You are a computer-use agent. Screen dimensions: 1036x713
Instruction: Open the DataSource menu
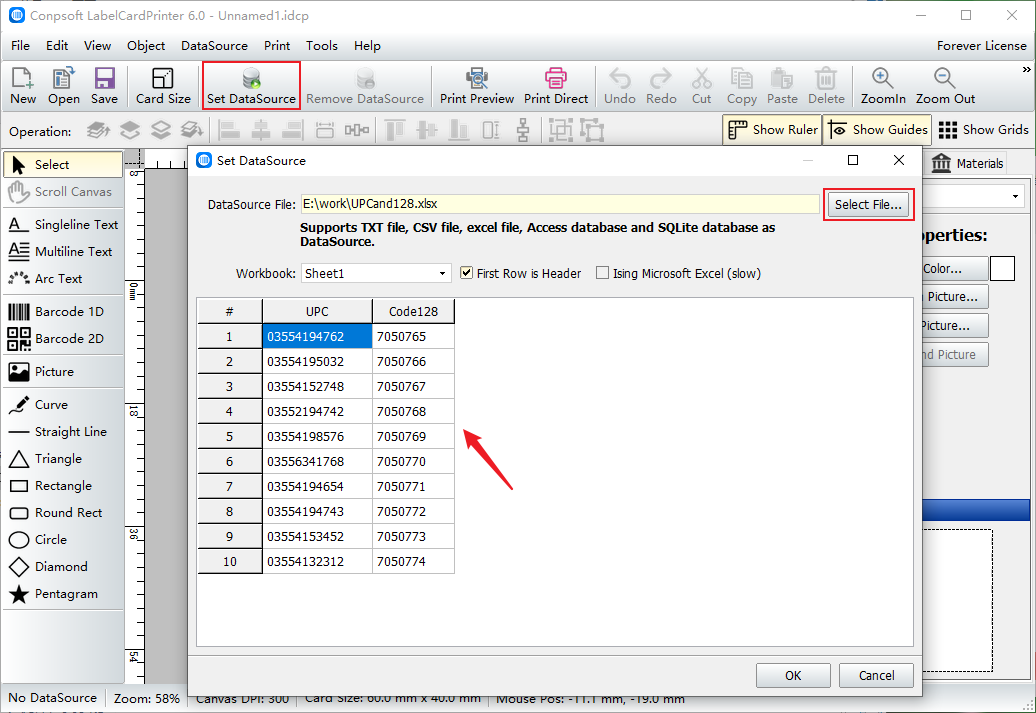(214, 46)
